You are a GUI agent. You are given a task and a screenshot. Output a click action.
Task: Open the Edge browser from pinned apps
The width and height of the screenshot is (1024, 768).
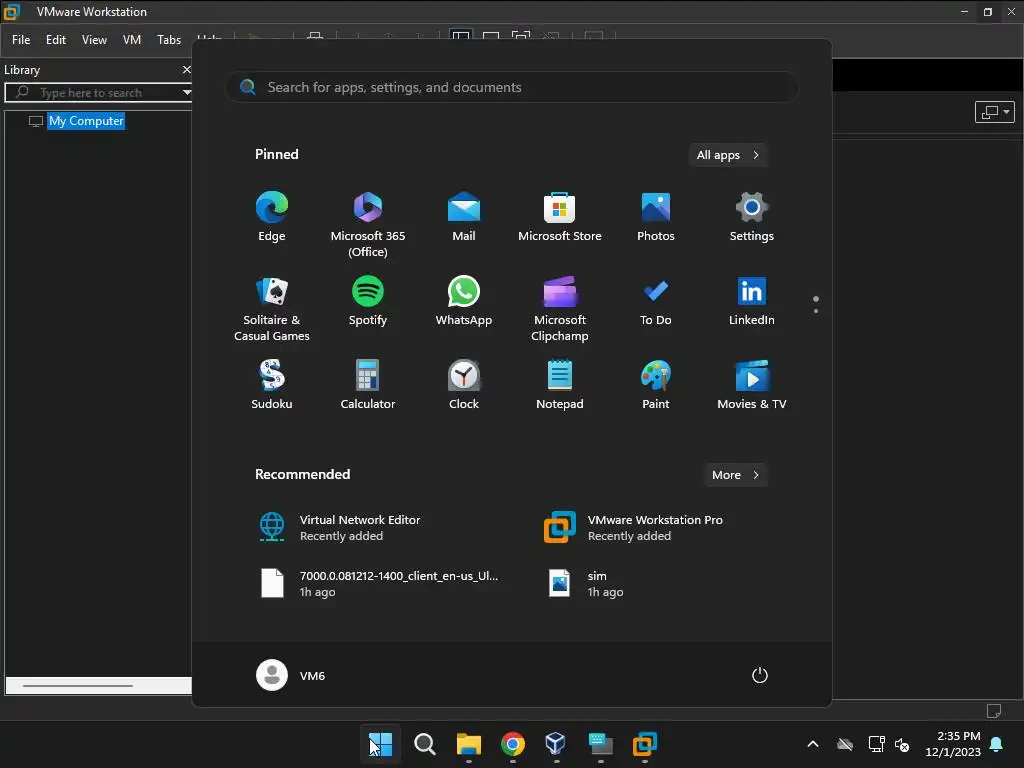(x=272, y=217)
